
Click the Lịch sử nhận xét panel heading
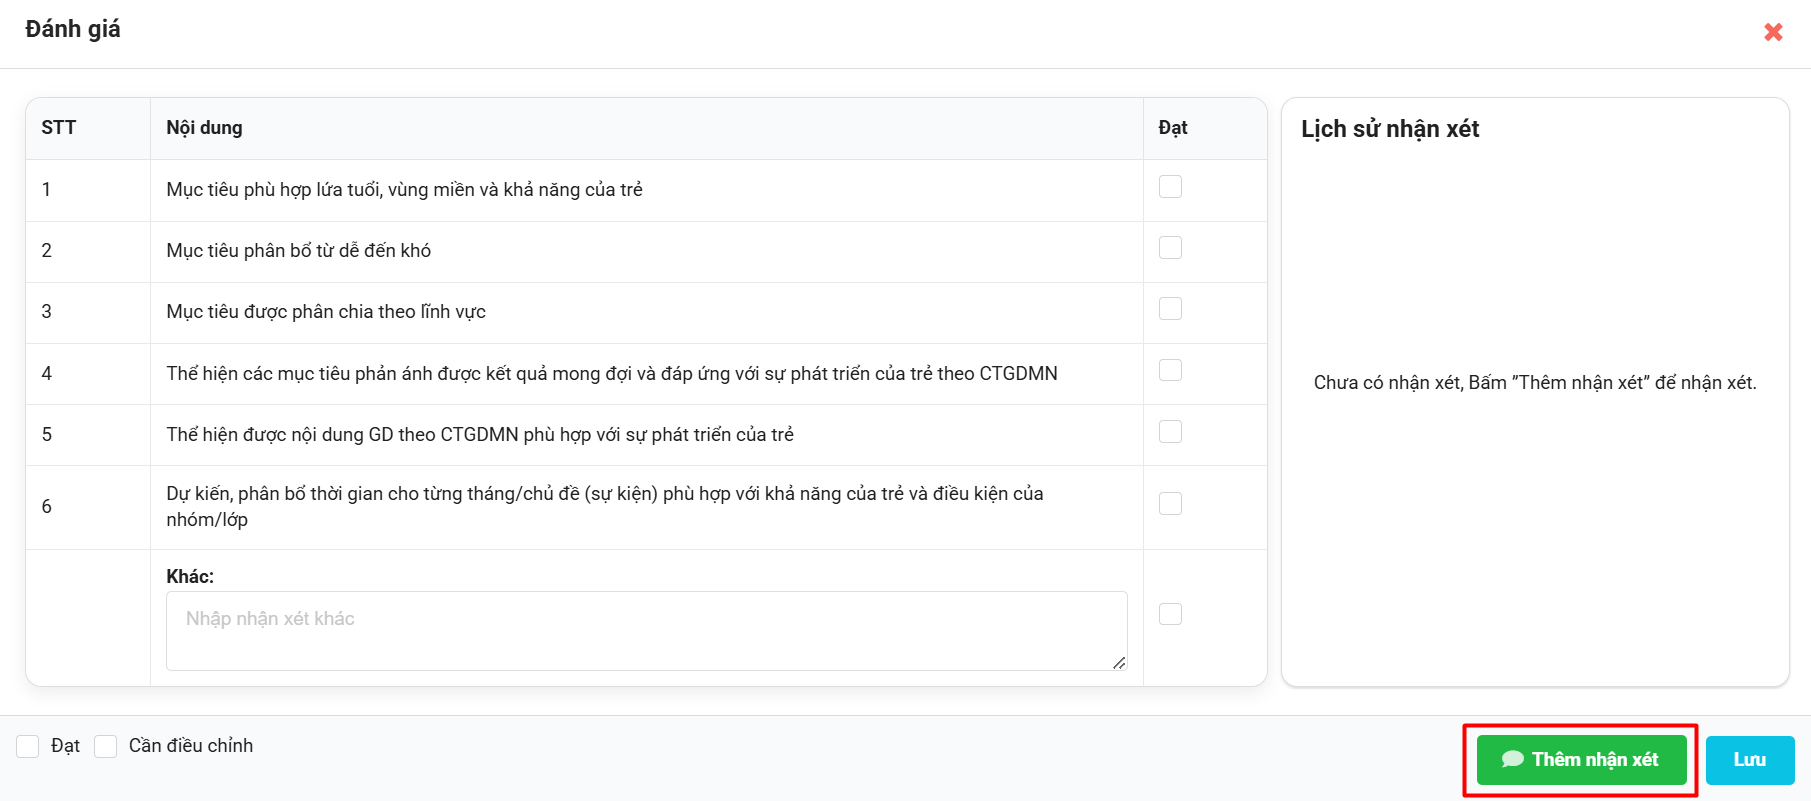point(1390,129)
